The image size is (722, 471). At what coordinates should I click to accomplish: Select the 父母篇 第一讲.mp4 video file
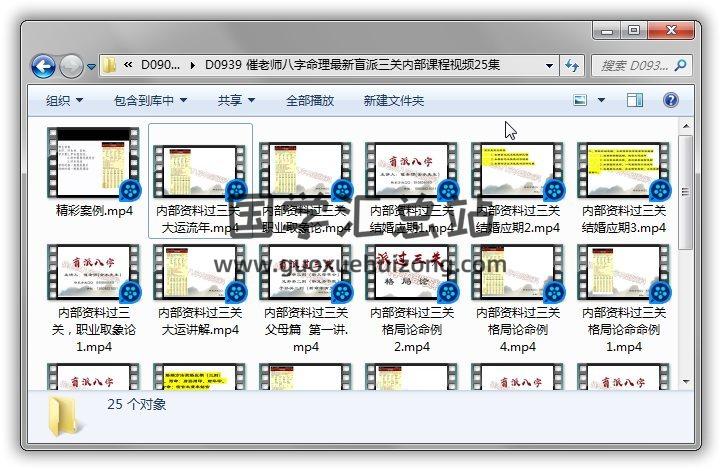pyautogui.click(x=306, y=299)
